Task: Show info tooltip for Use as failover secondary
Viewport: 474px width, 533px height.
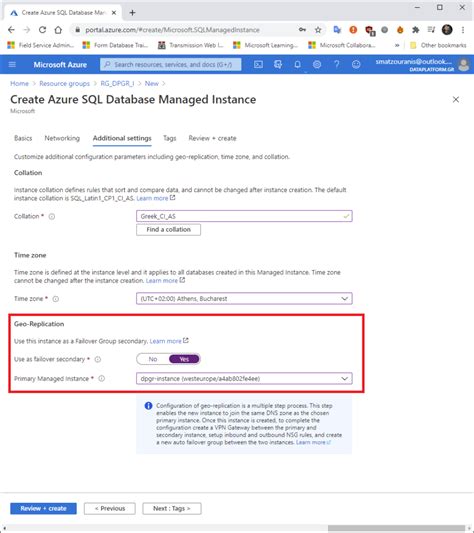Action: pyautogui.click(x=98, y=359)
